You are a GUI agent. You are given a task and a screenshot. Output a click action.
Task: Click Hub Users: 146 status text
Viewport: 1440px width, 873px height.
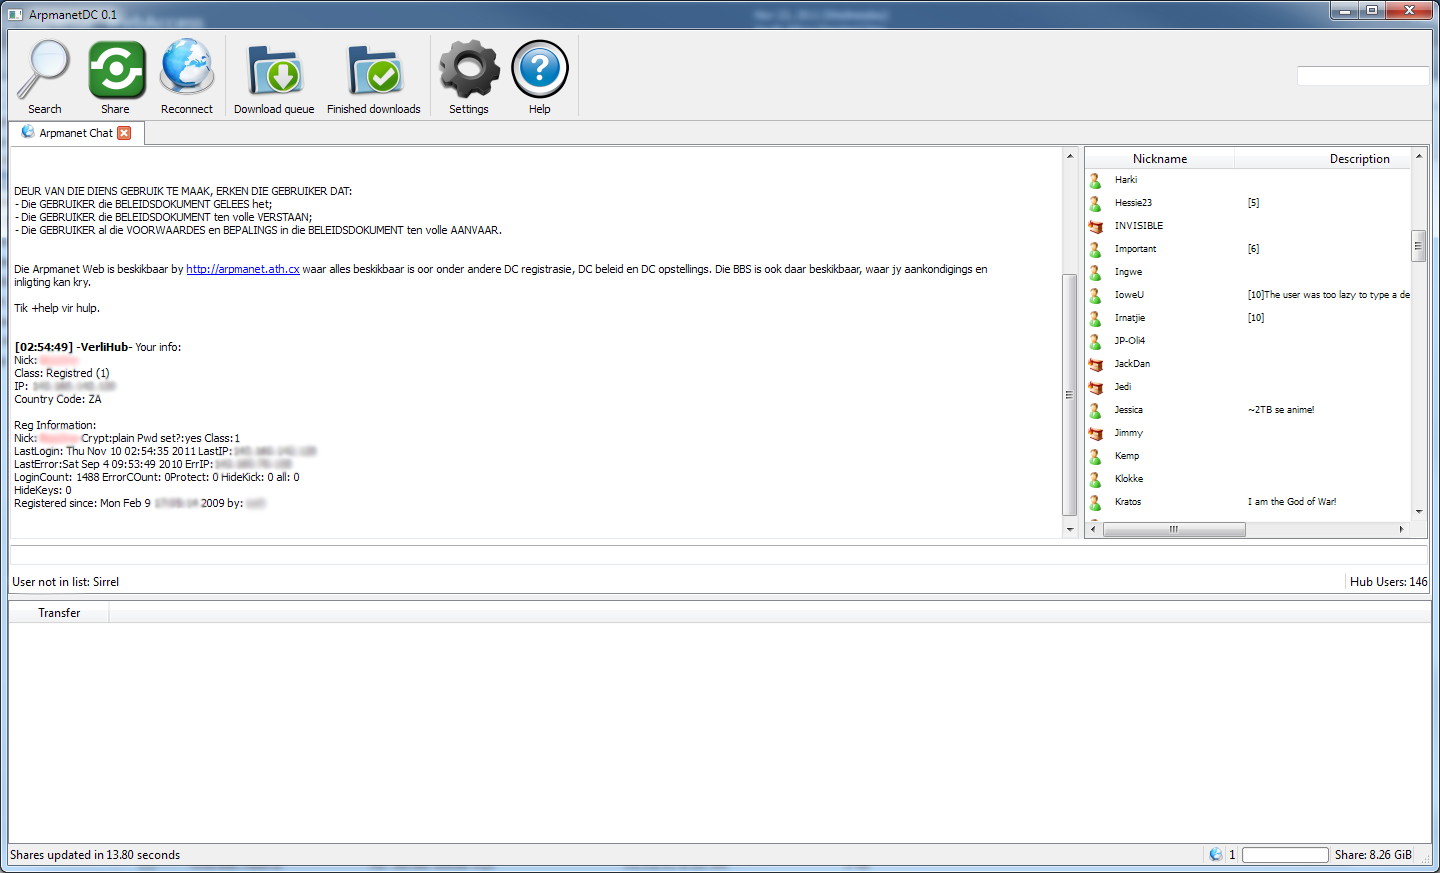click(1388, 582)
